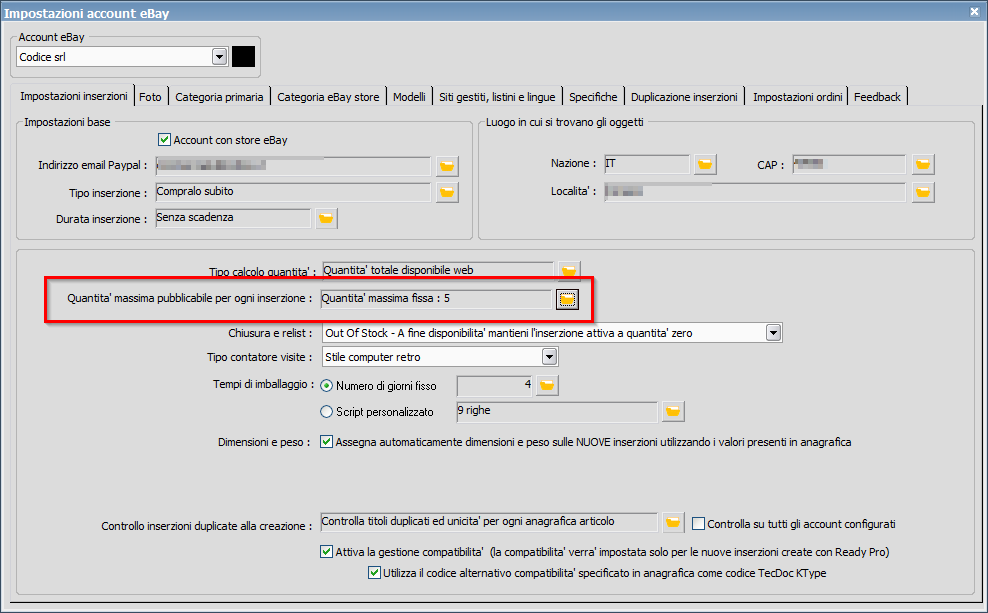Expand the Chiusura e relist dropdown
The width and height of the screenshot is (988, 613).
point(774,333)
